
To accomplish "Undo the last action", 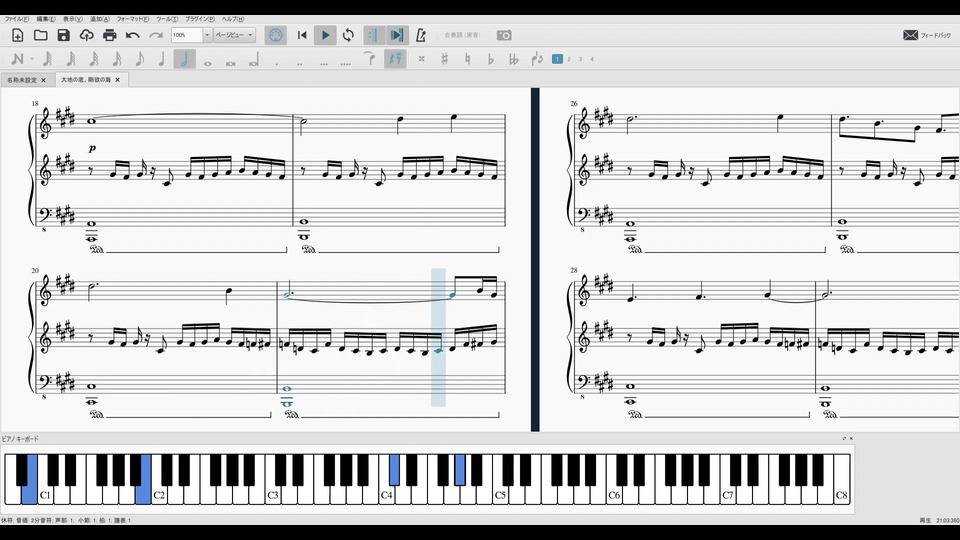I will pyautogui.click(x=132, y=35).
